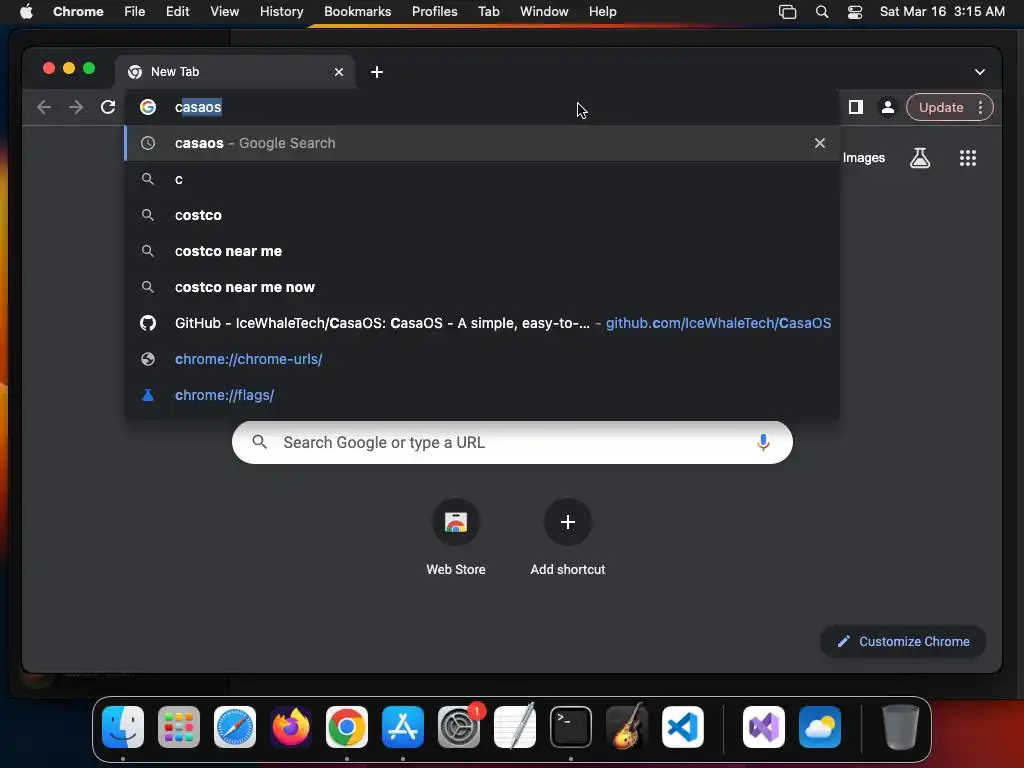Close the New Tab tab
This screenshot has width=1024, height=768.
click(x=339, y=72)
